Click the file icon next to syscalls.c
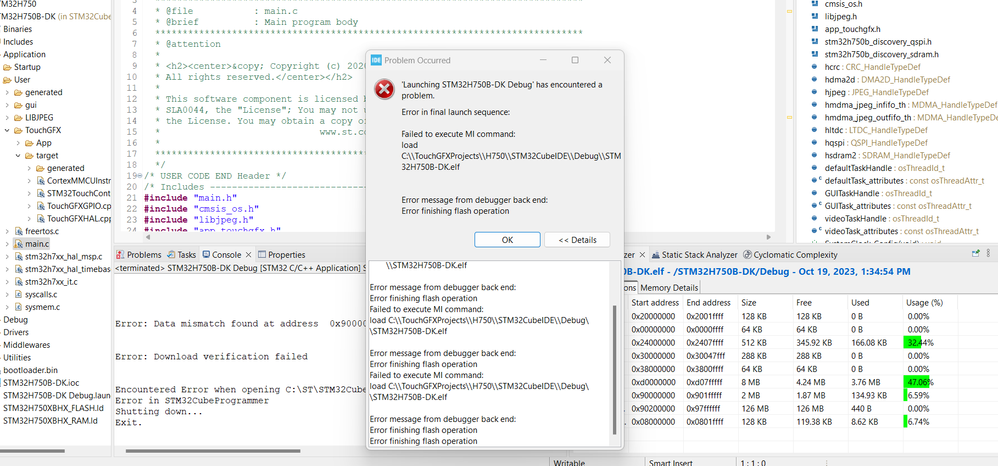This screenshot has height=466, width=998. pos(18,294)
